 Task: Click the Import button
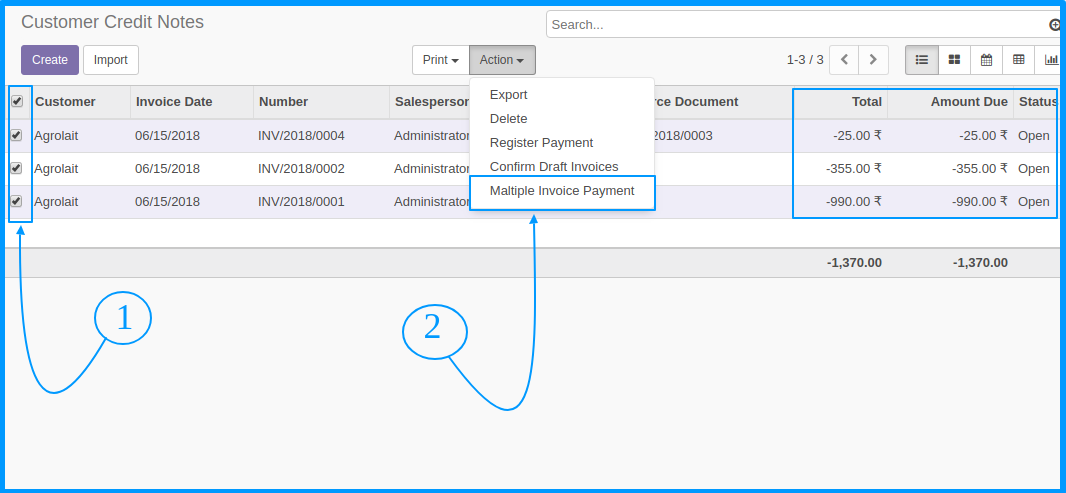click(111, 60)
